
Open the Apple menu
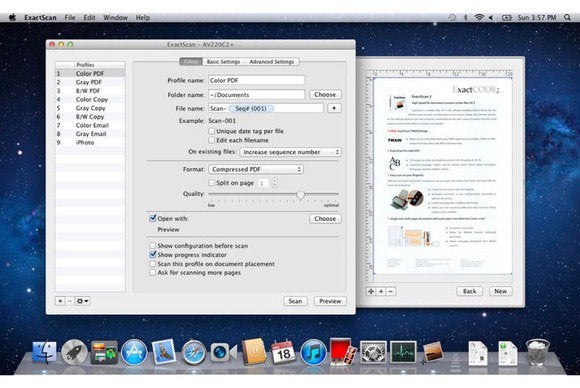(x=12, y=17)
